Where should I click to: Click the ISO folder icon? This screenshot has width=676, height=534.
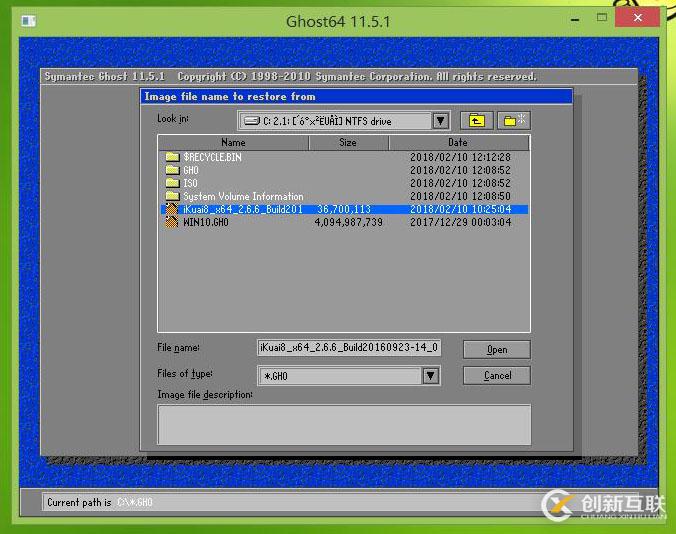click(172, 183)
